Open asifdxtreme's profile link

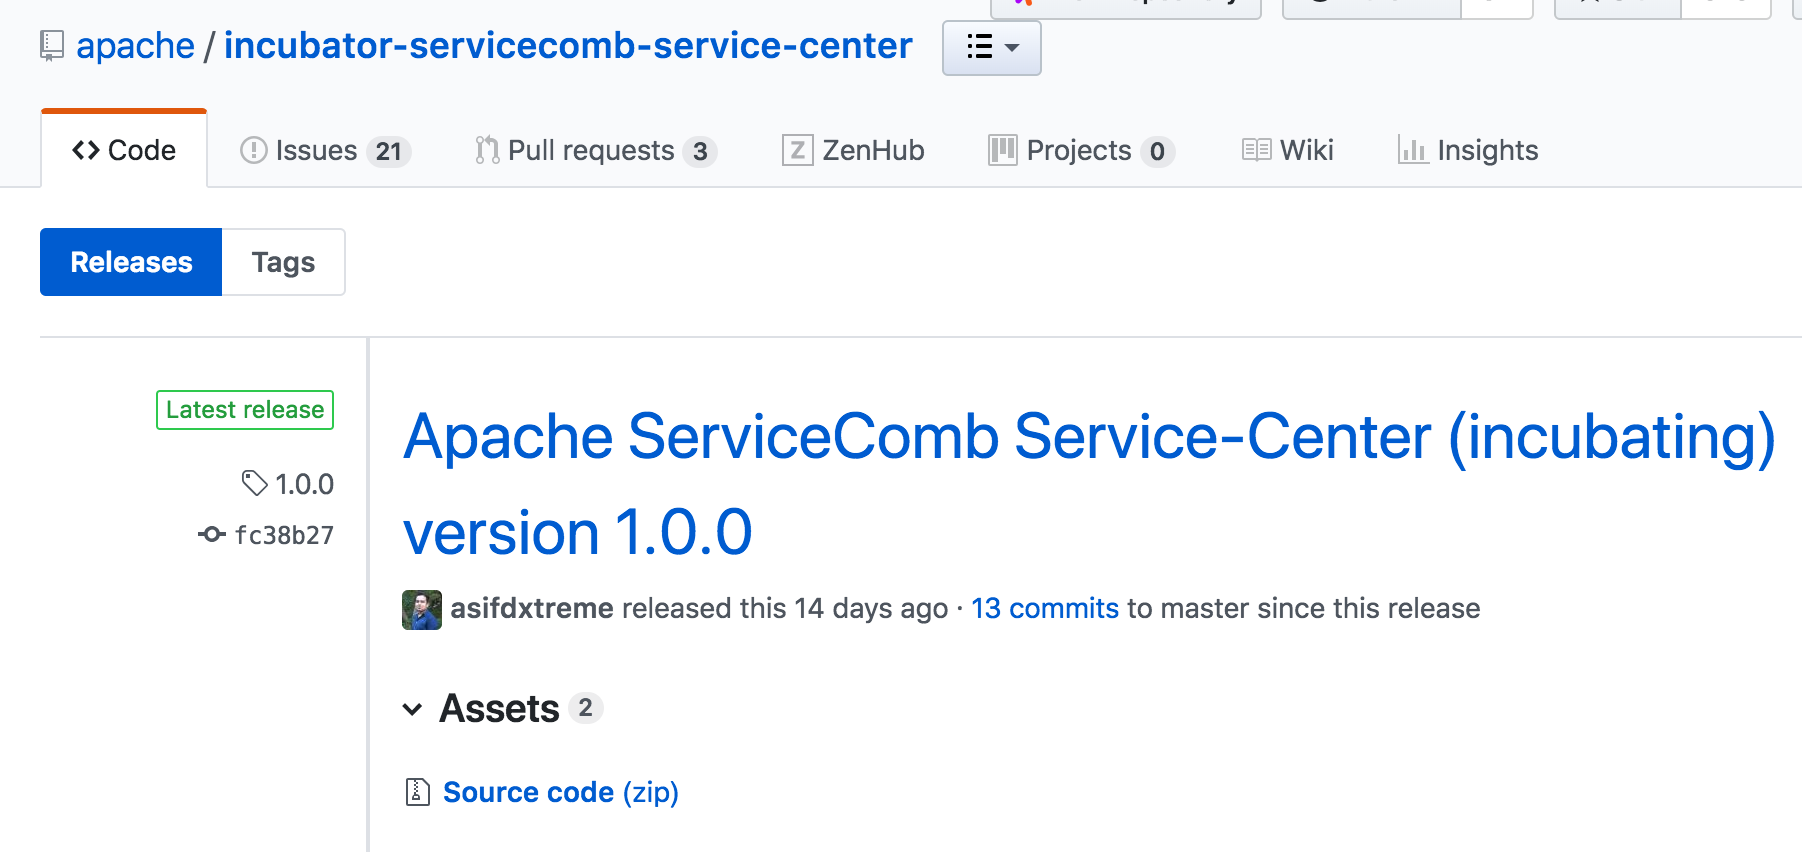tap(532, 608)
